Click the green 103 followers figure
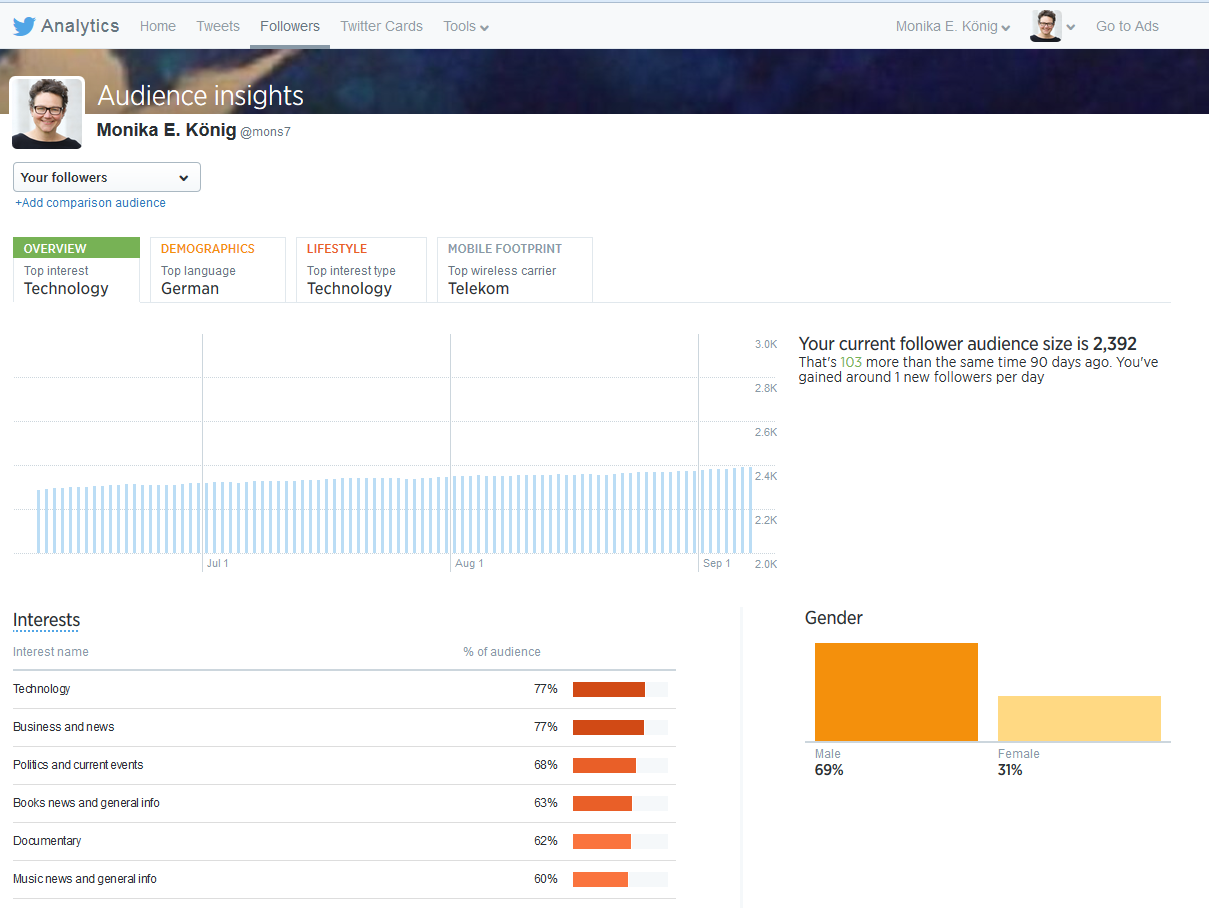 click(x=851, y=362)
